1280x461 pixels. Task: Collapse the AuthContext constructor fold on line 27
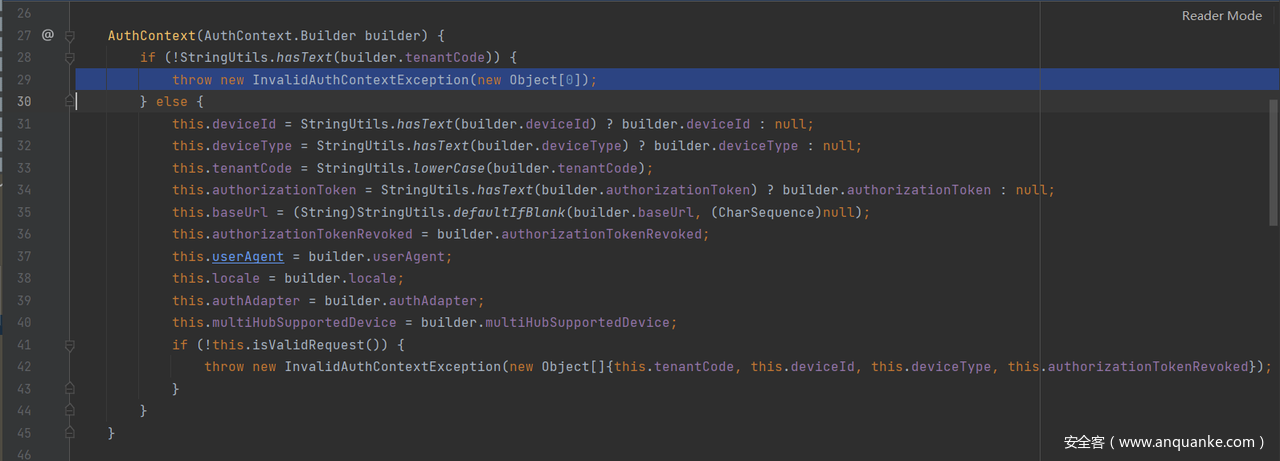[70, 36]
